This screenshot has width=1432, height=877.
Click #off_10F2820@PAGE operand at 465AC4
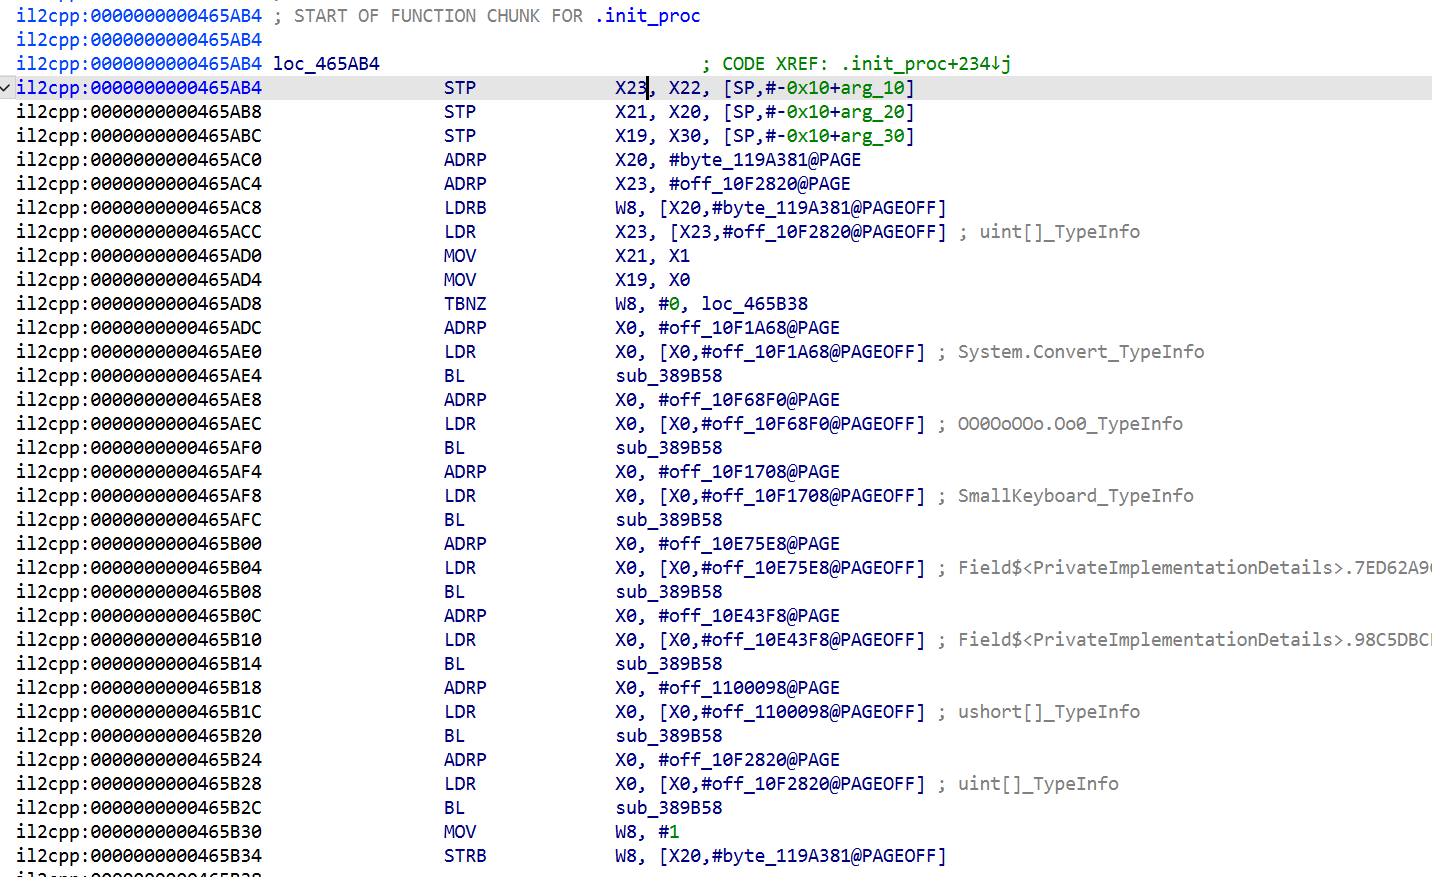coord(759,184)
